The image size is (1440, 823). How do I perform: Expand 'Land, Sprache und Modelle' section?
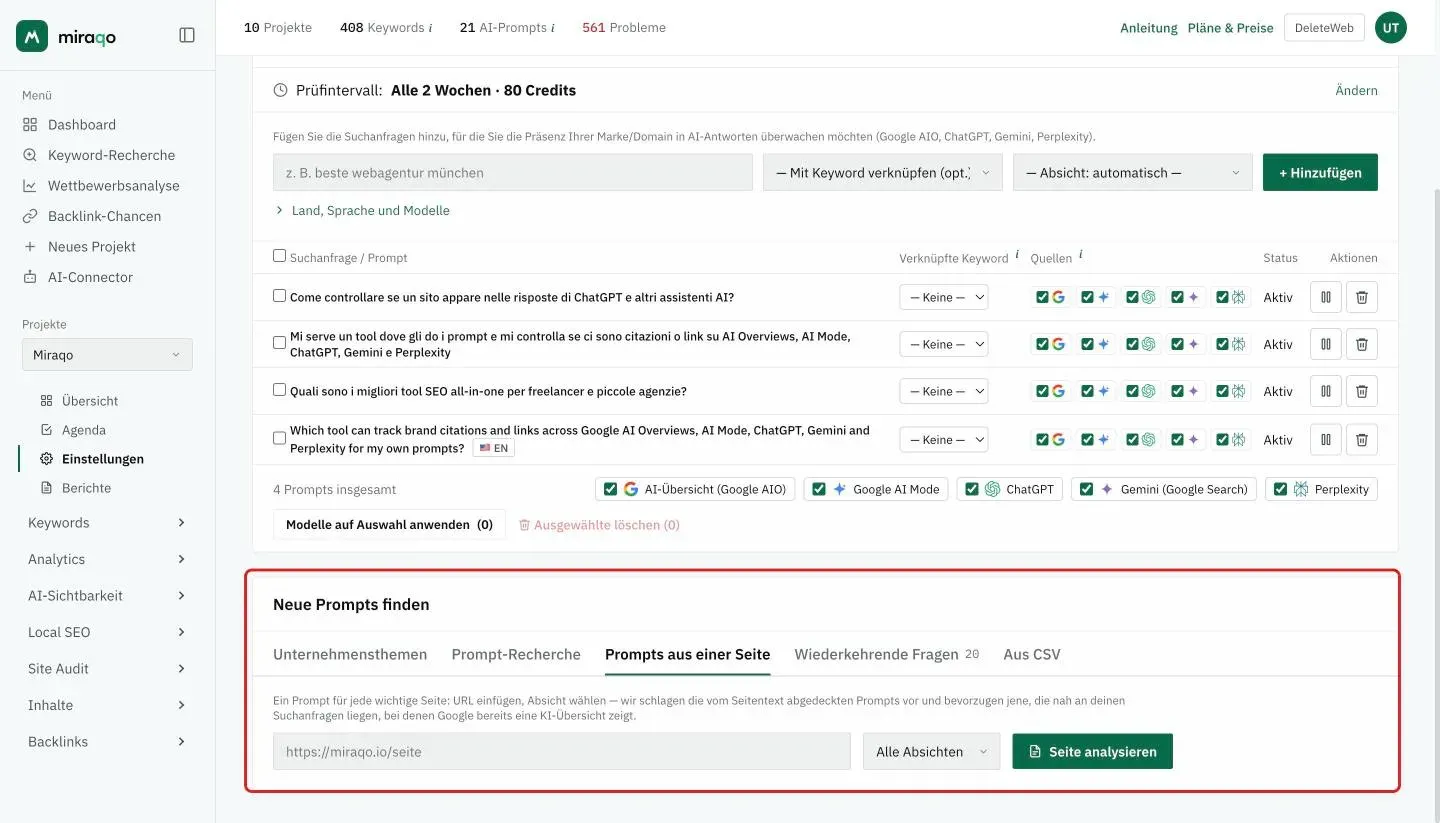pos(362,211)
